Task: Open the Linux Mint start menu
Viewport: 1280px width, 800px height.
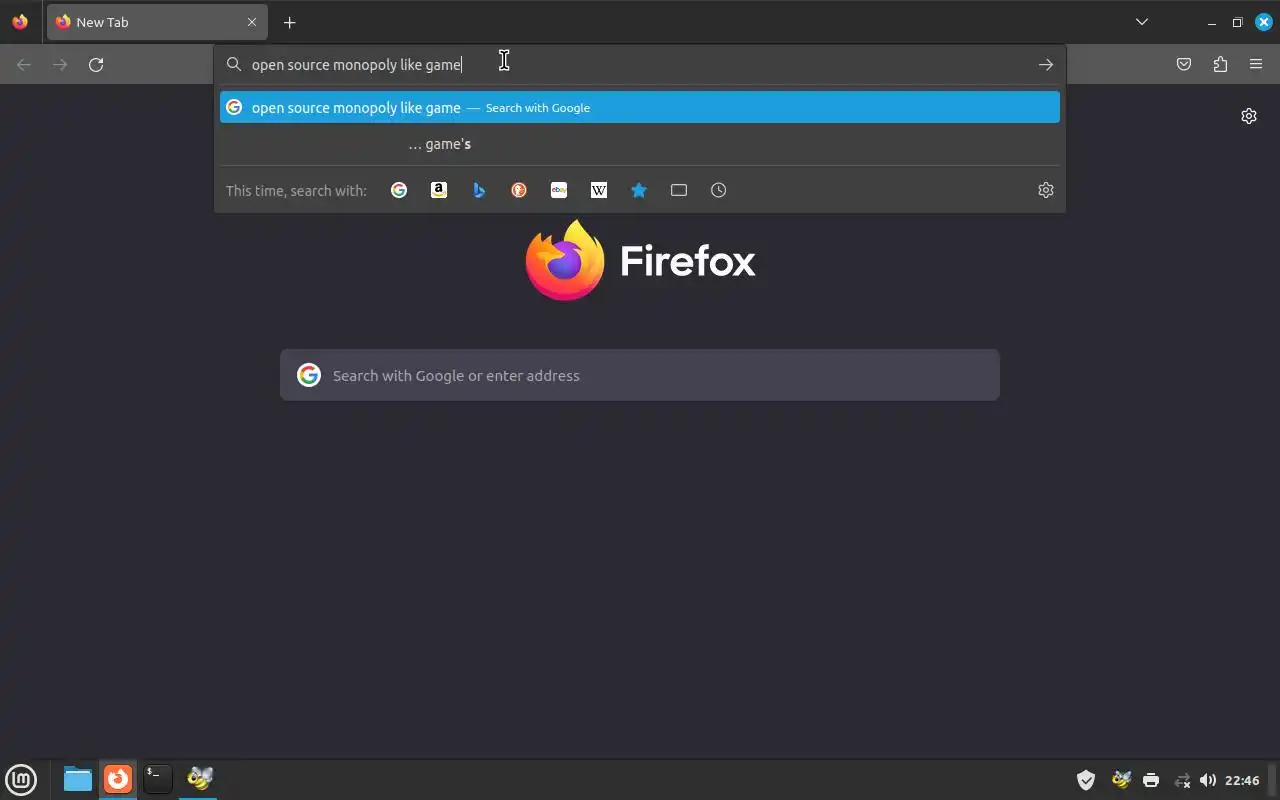Action: click(x=21, y=779)
